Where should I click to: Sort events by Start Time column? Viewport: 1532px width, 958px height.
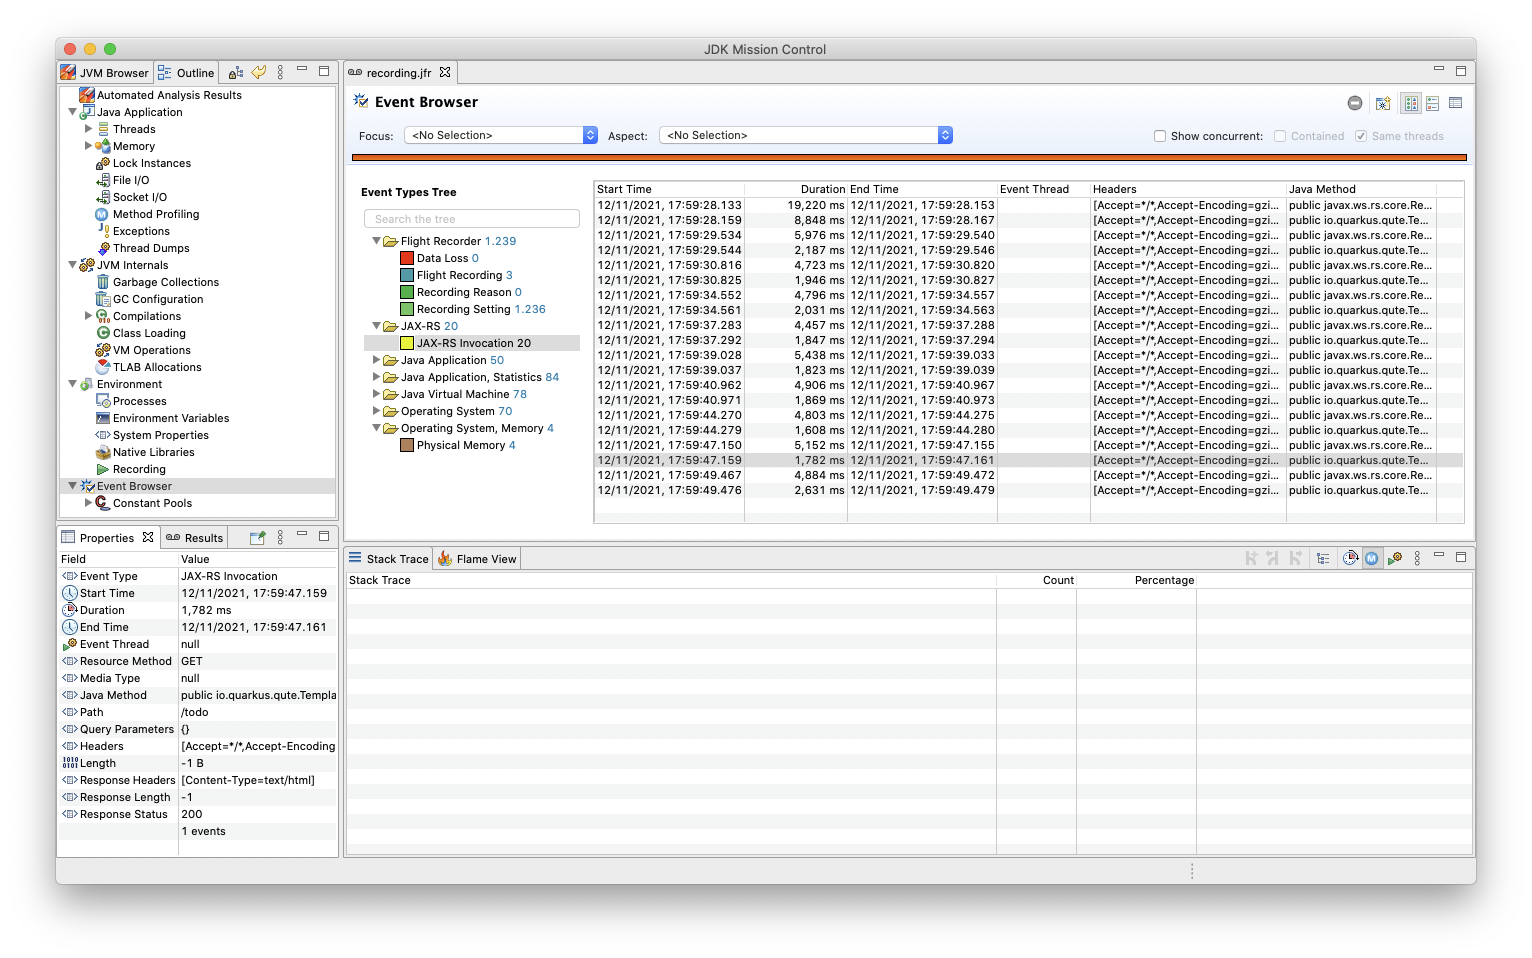coord(669,189)
